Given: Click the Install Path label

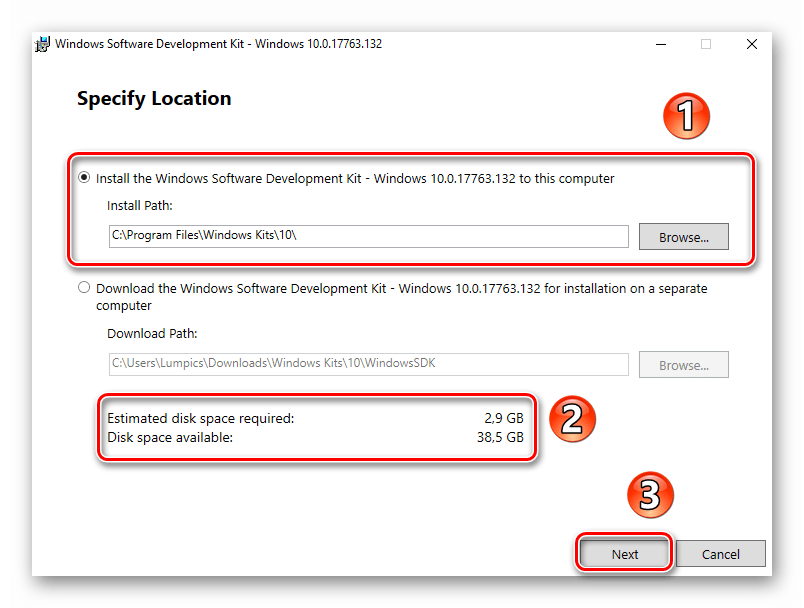Looking at the screenshot, I should click(x=141, y=205).
